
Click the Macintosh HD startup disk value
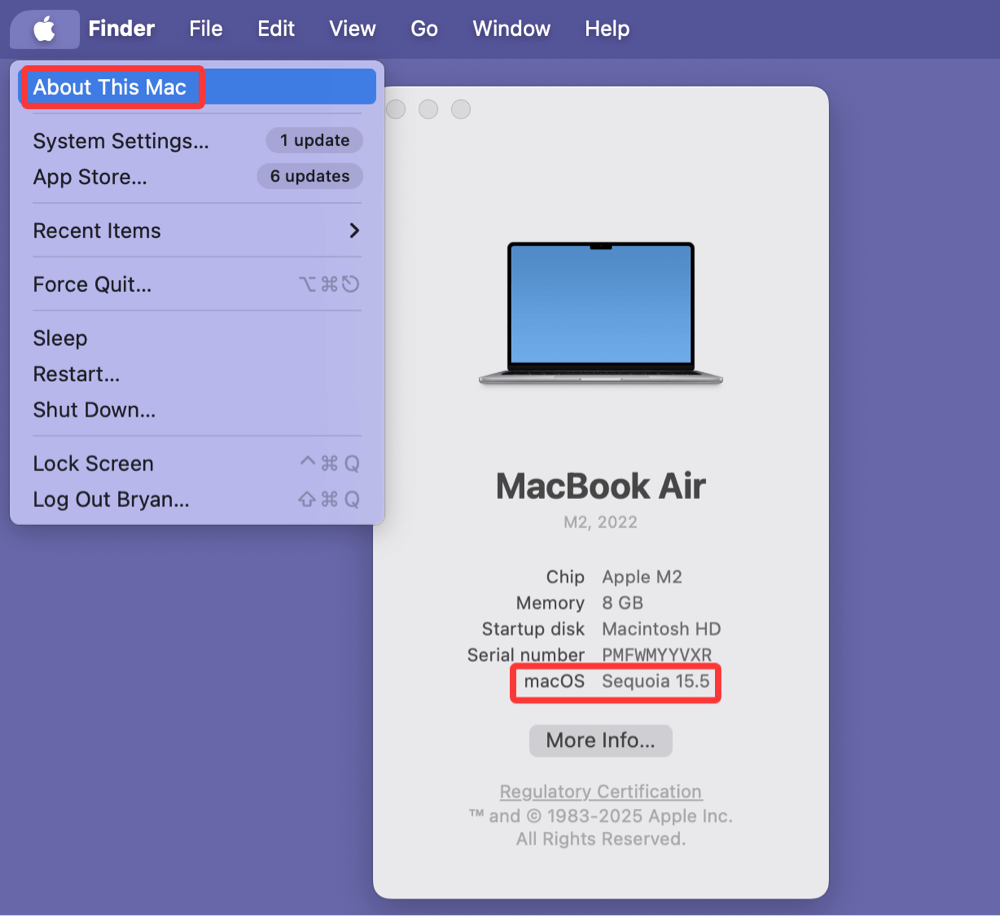pos(661,629)
